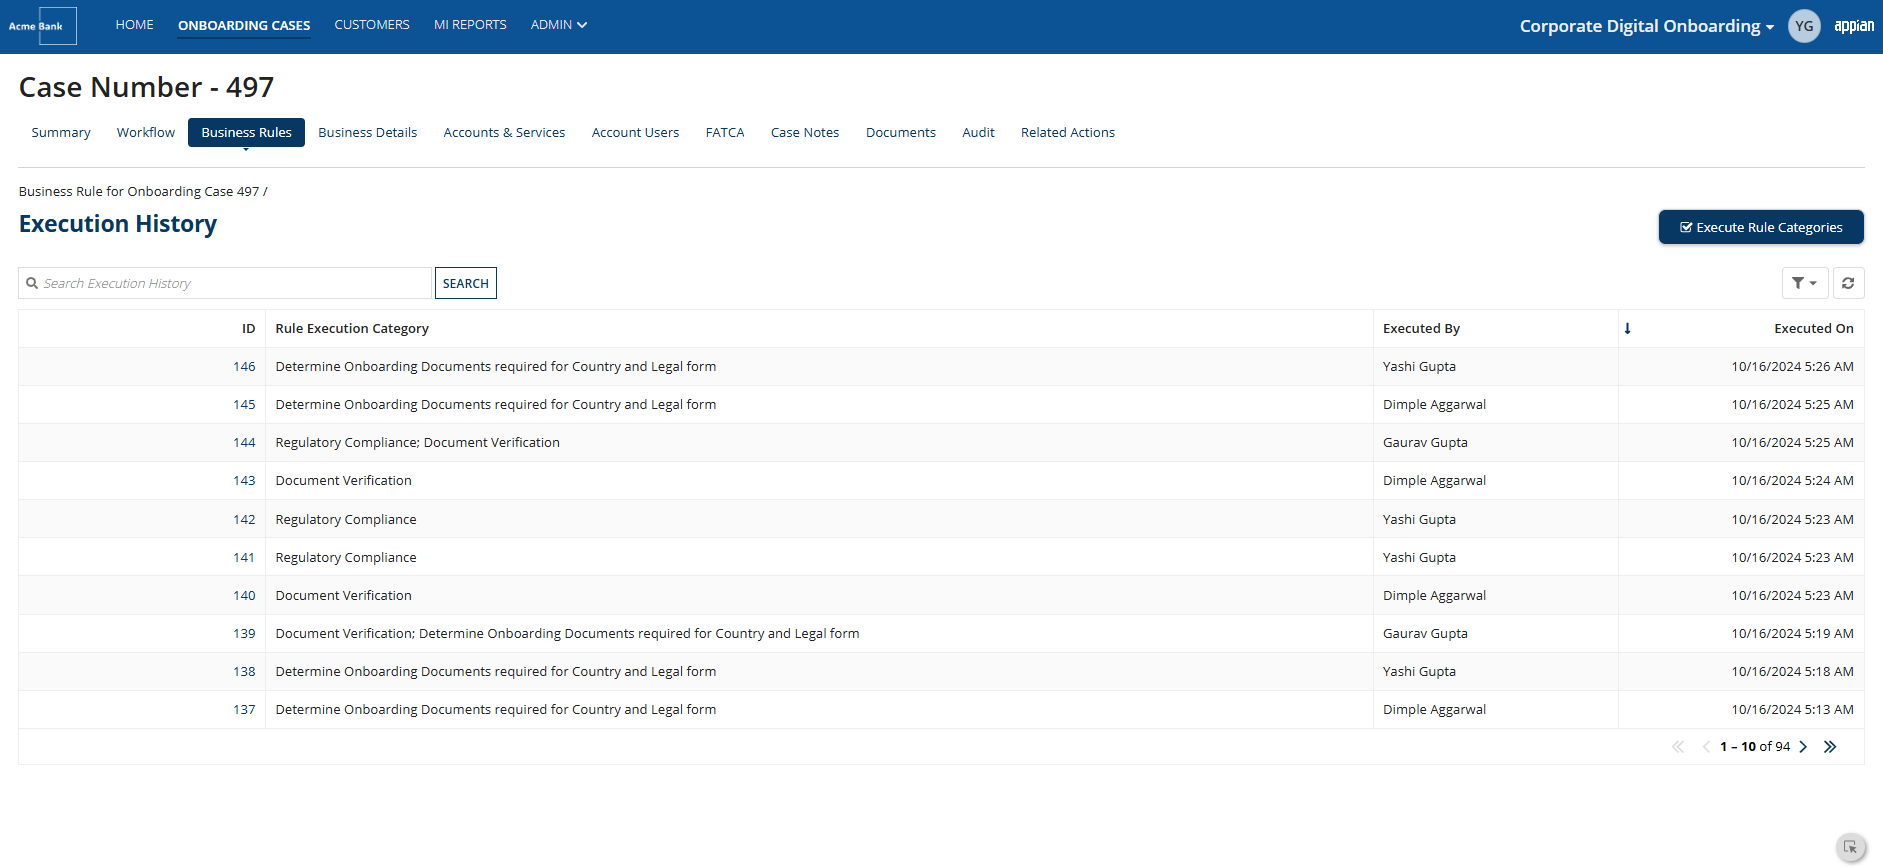The image size is (1883, 867).
Task: Click the Acme Bank logo
Action: point(41,26)
